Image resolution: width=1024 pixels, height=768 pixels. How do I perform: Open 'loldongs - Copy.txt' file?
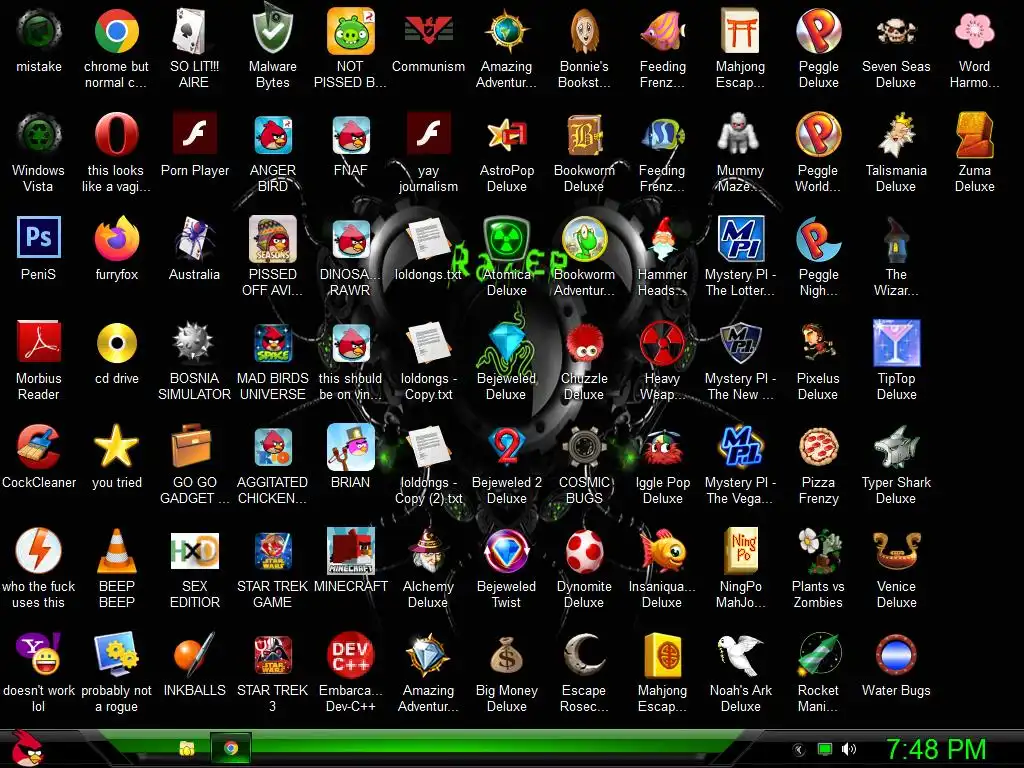coord(428,342)
